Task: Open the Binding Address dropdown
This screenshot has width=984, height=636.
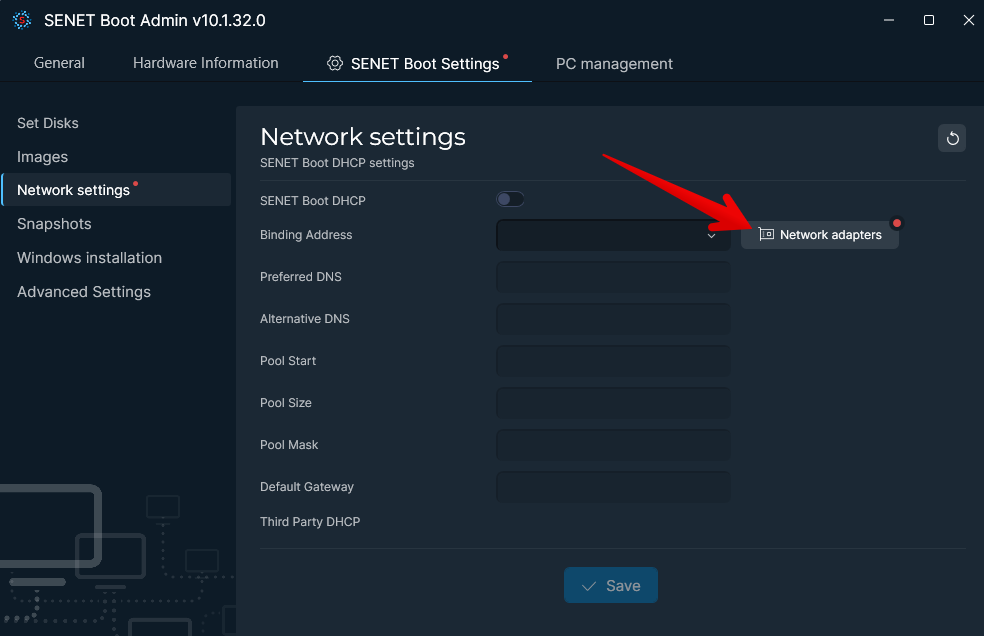Action: pyautogui.click(x=612, y=234)
